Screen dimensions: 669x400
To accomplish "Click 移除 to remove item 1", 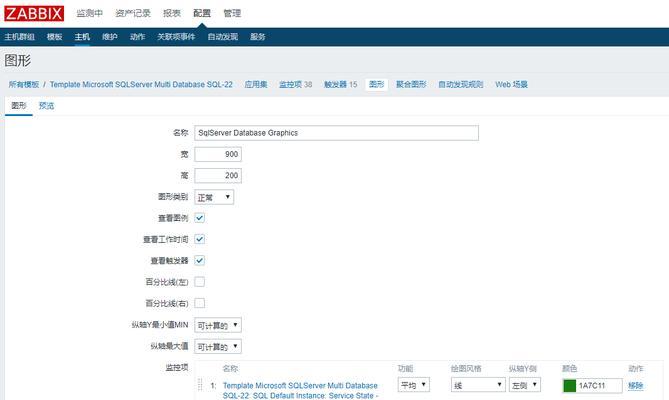I will click(635, 386).
